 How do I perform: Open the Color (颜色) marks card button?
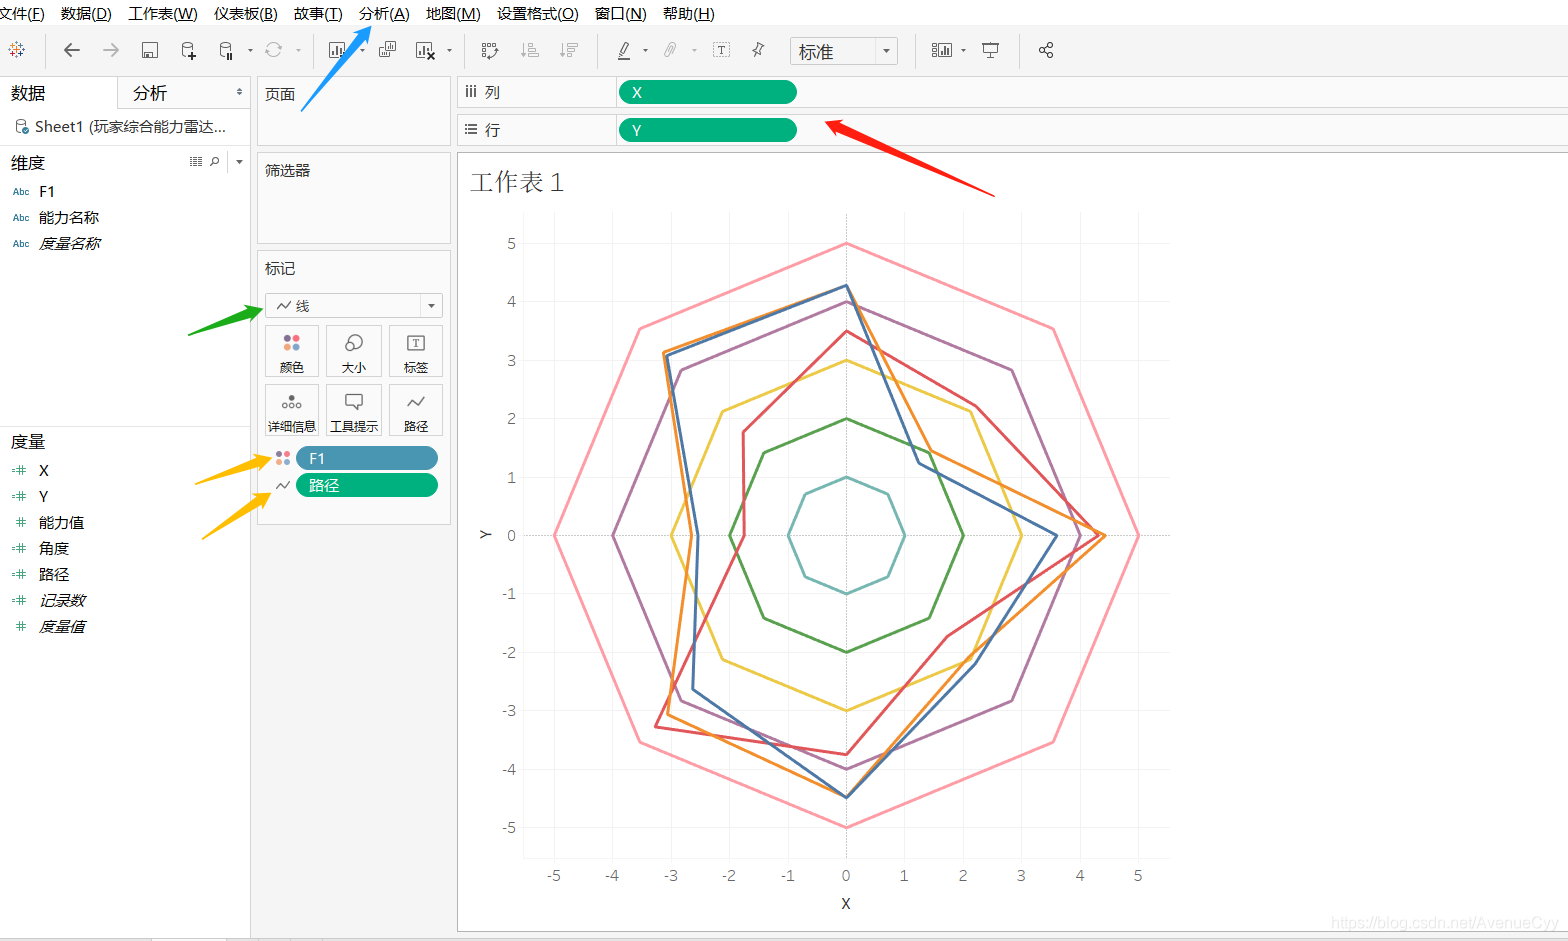[292, 352]
